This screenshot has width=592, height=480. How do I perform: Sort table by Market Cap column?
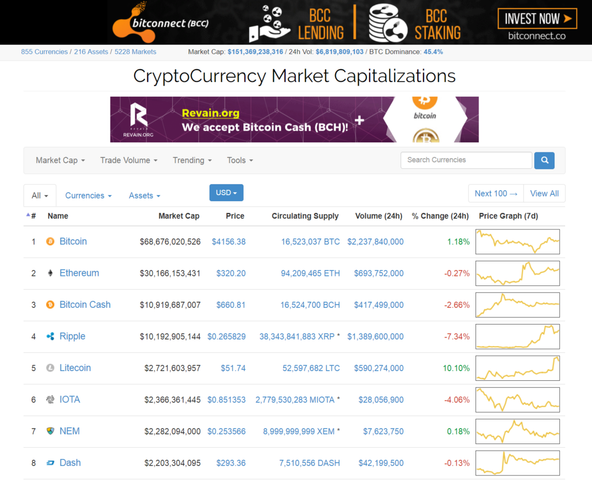[x=179, y=216]
